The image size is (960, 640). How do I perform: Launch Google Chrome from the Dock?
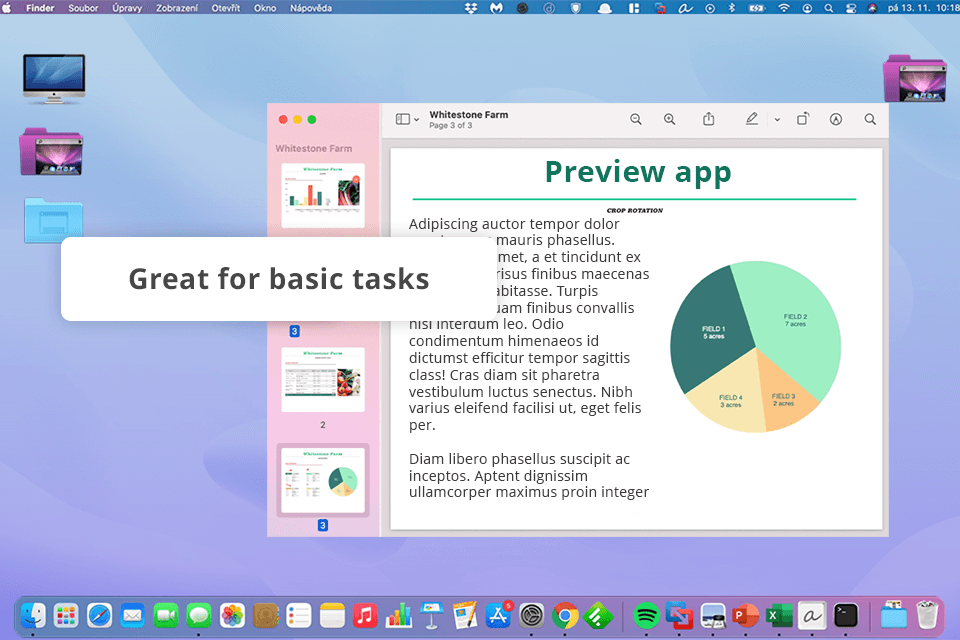coord(564,616)
